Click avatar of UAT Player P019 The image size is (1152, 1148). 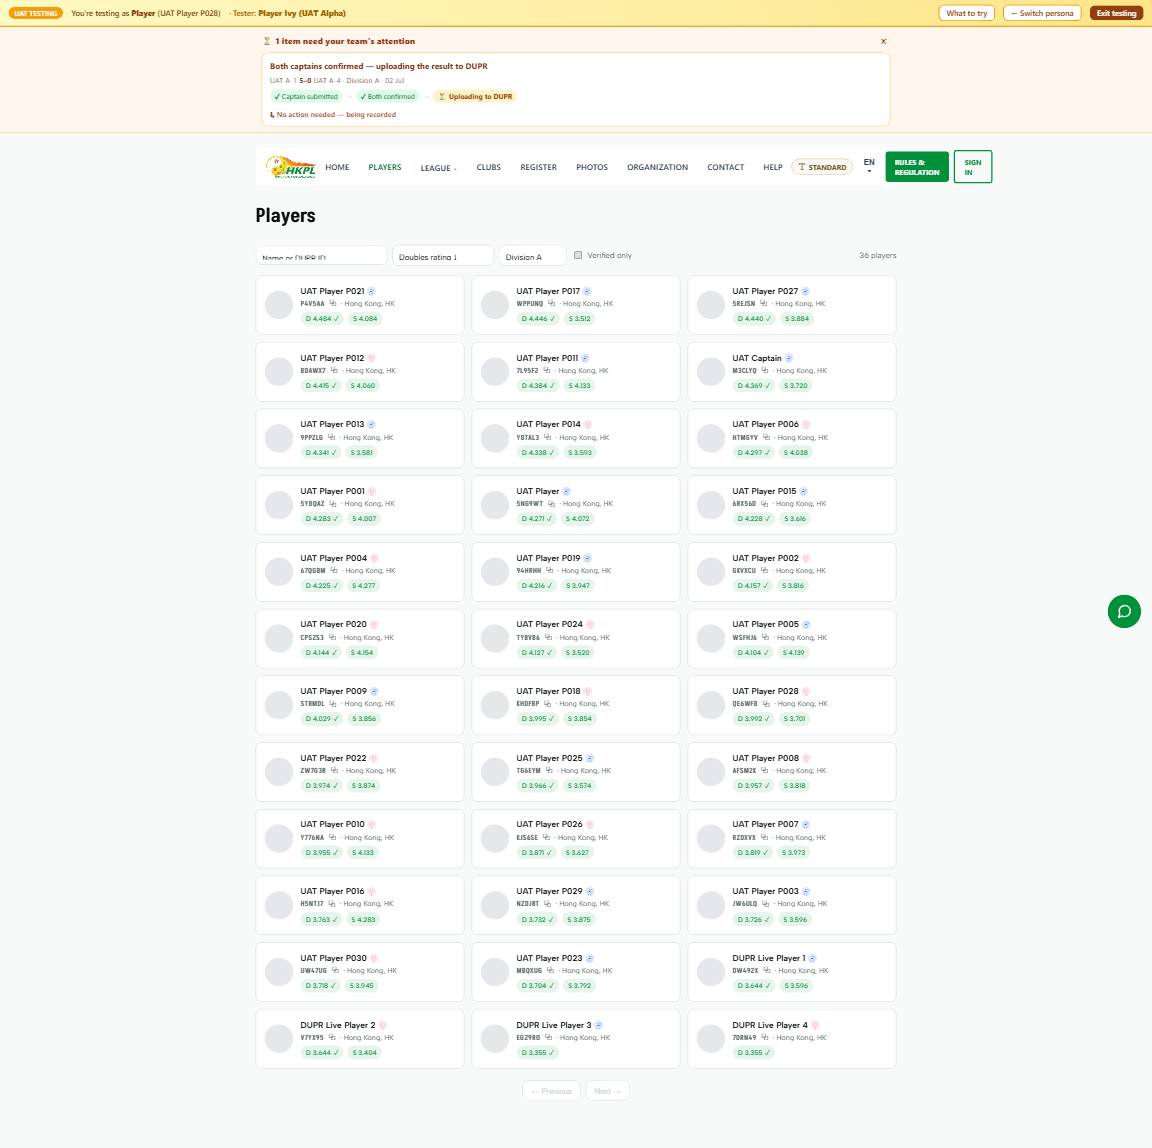click(x=495, y=571)
